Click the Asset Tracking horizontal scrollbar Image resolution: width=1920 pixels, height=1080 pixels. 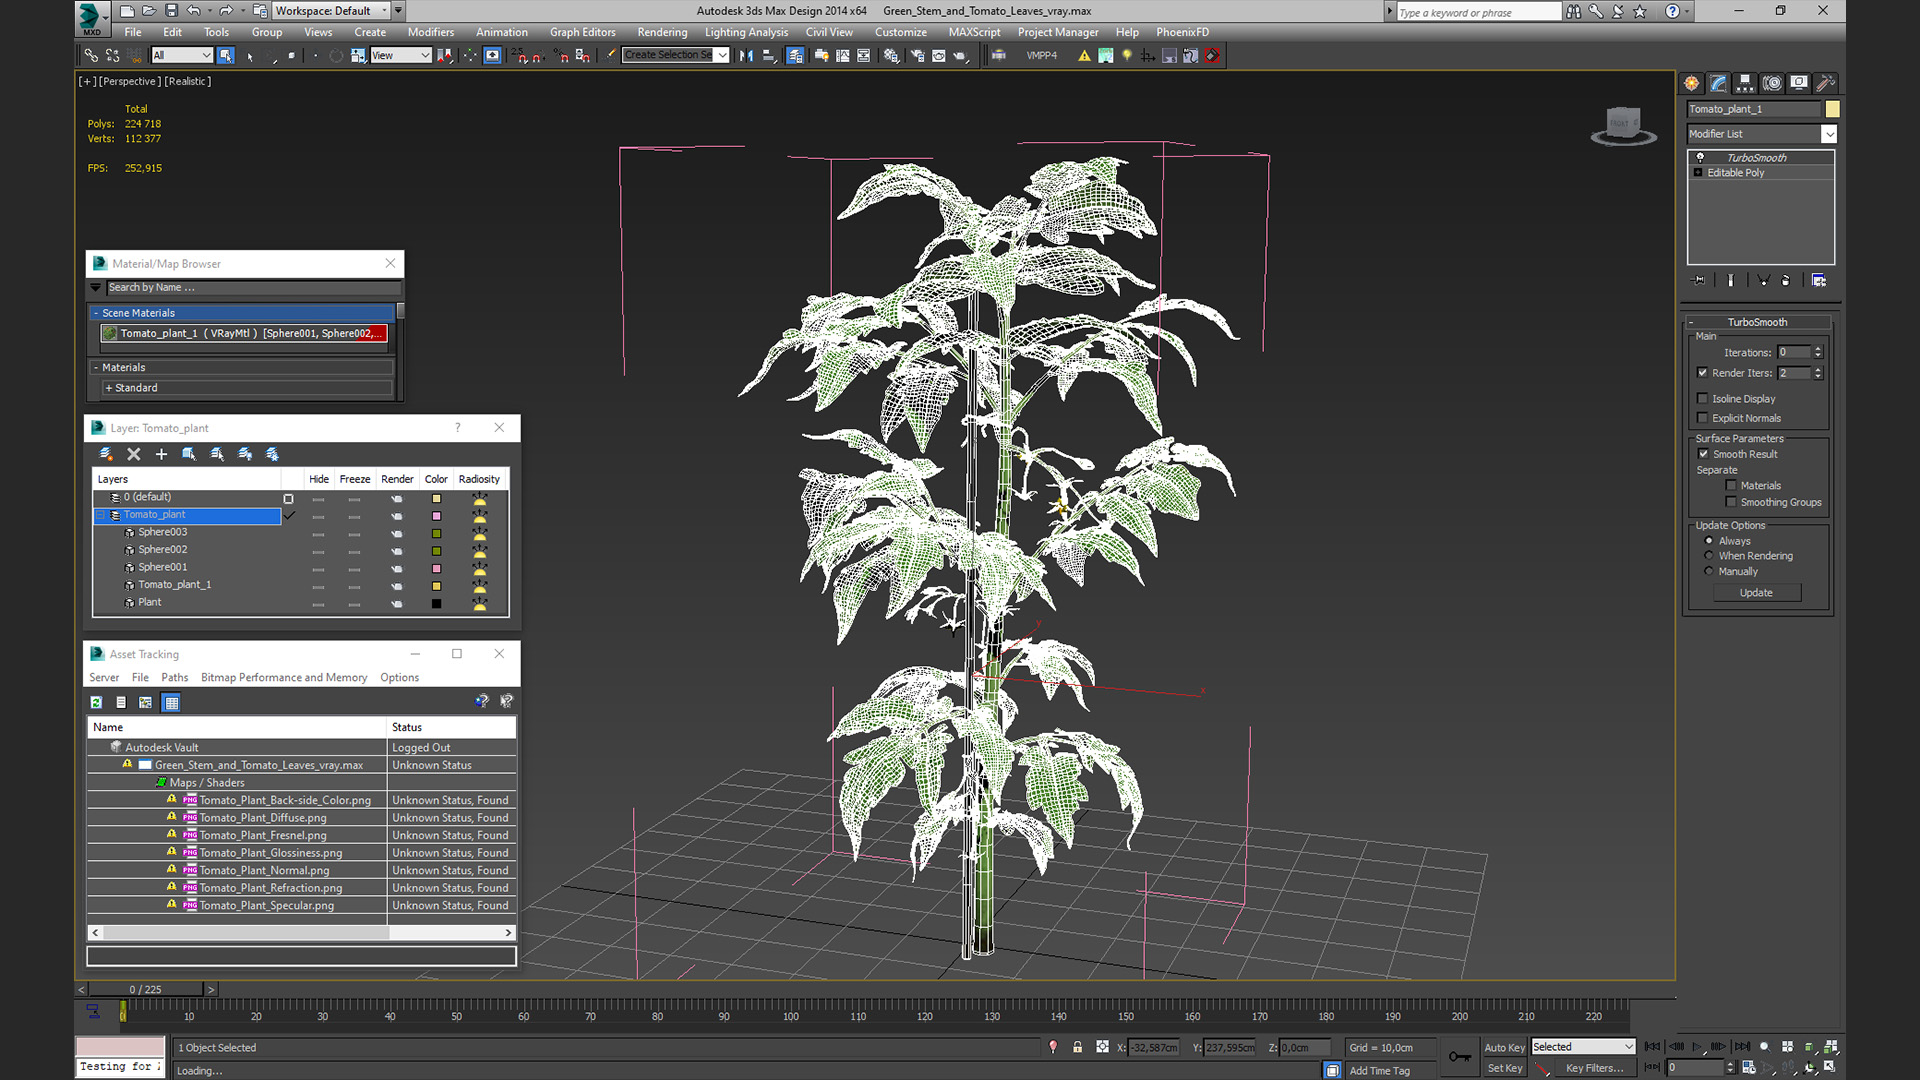[302, 932]
